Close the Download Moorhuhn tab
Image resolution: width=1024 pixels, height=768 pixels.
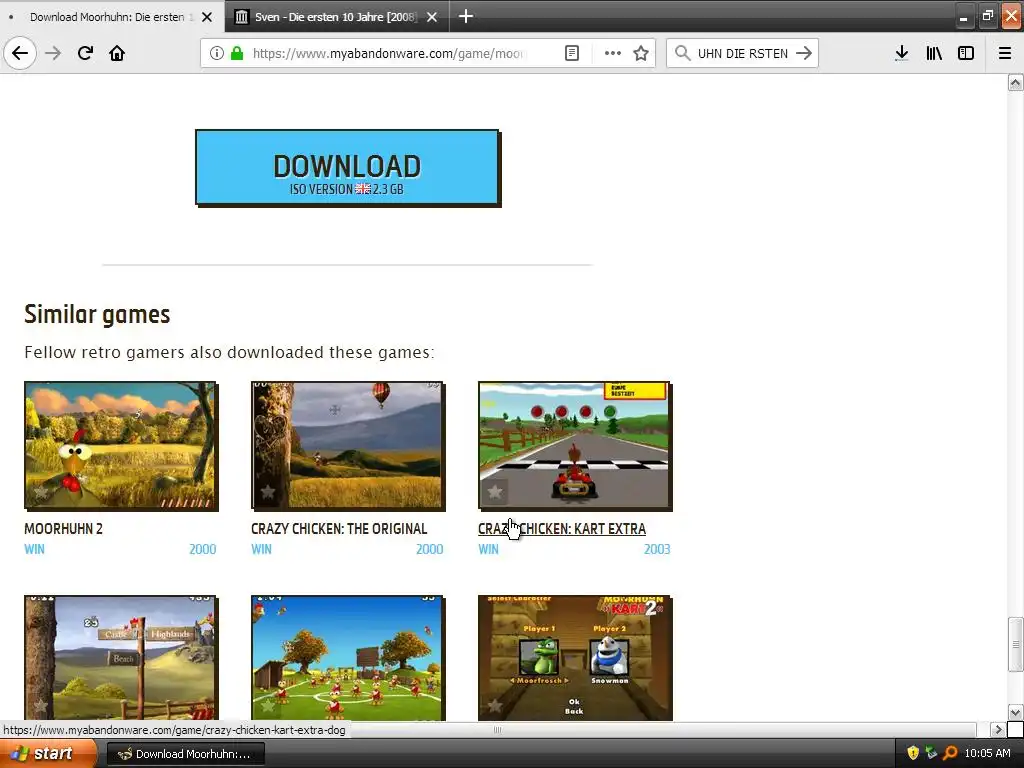click(x=207, y=17)
